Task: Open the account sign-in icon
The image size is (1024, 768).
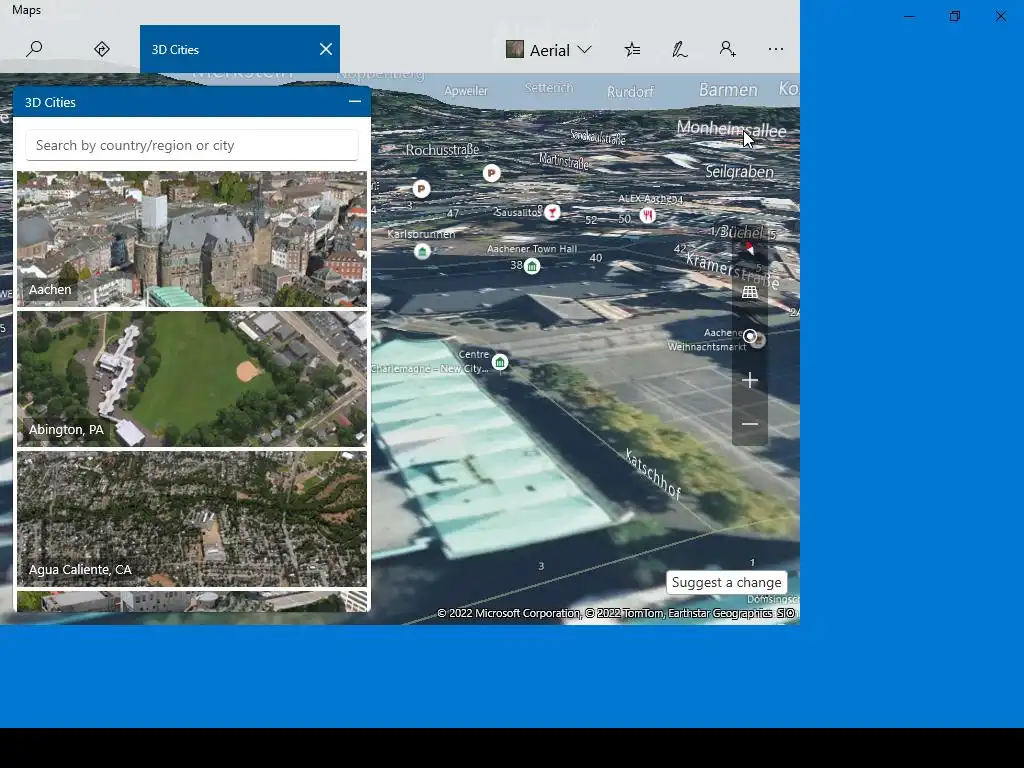Action: coord(728,49)
